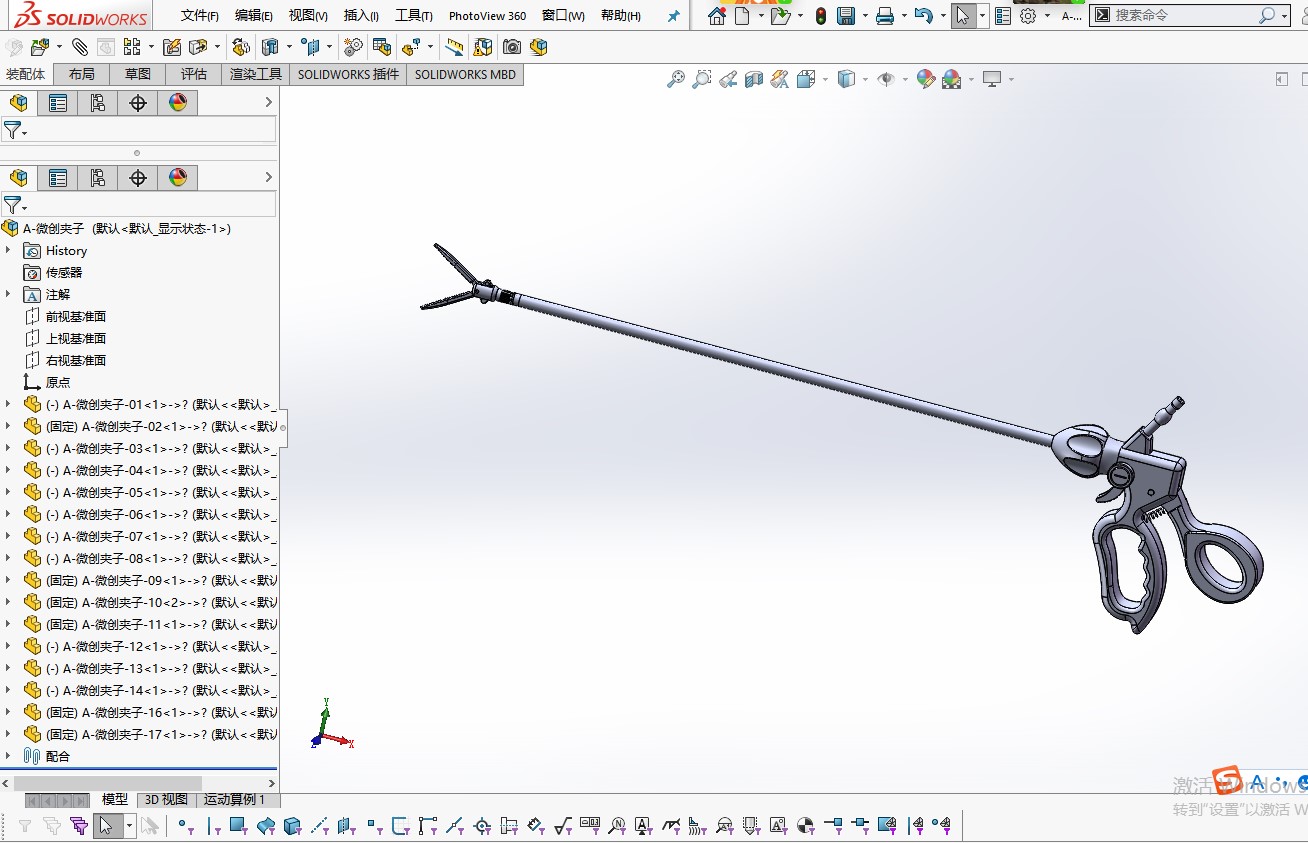Expand the History tree node
Viewport: 1308px width, 843px height.
coord(8,250)
